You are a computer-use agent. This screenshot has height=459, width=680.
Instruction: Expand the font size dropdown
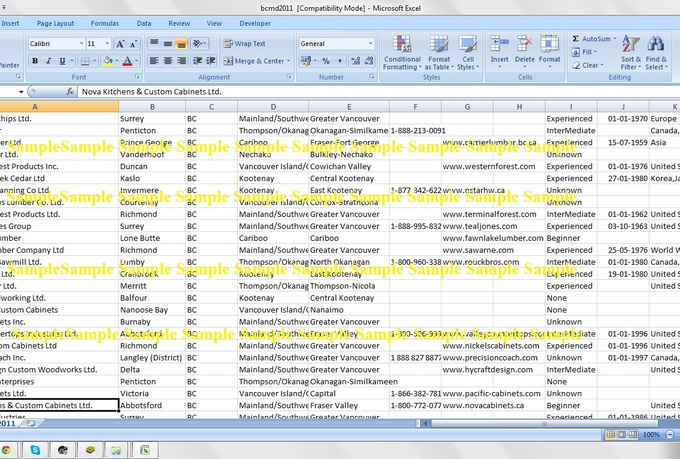(x=106, y=44)
